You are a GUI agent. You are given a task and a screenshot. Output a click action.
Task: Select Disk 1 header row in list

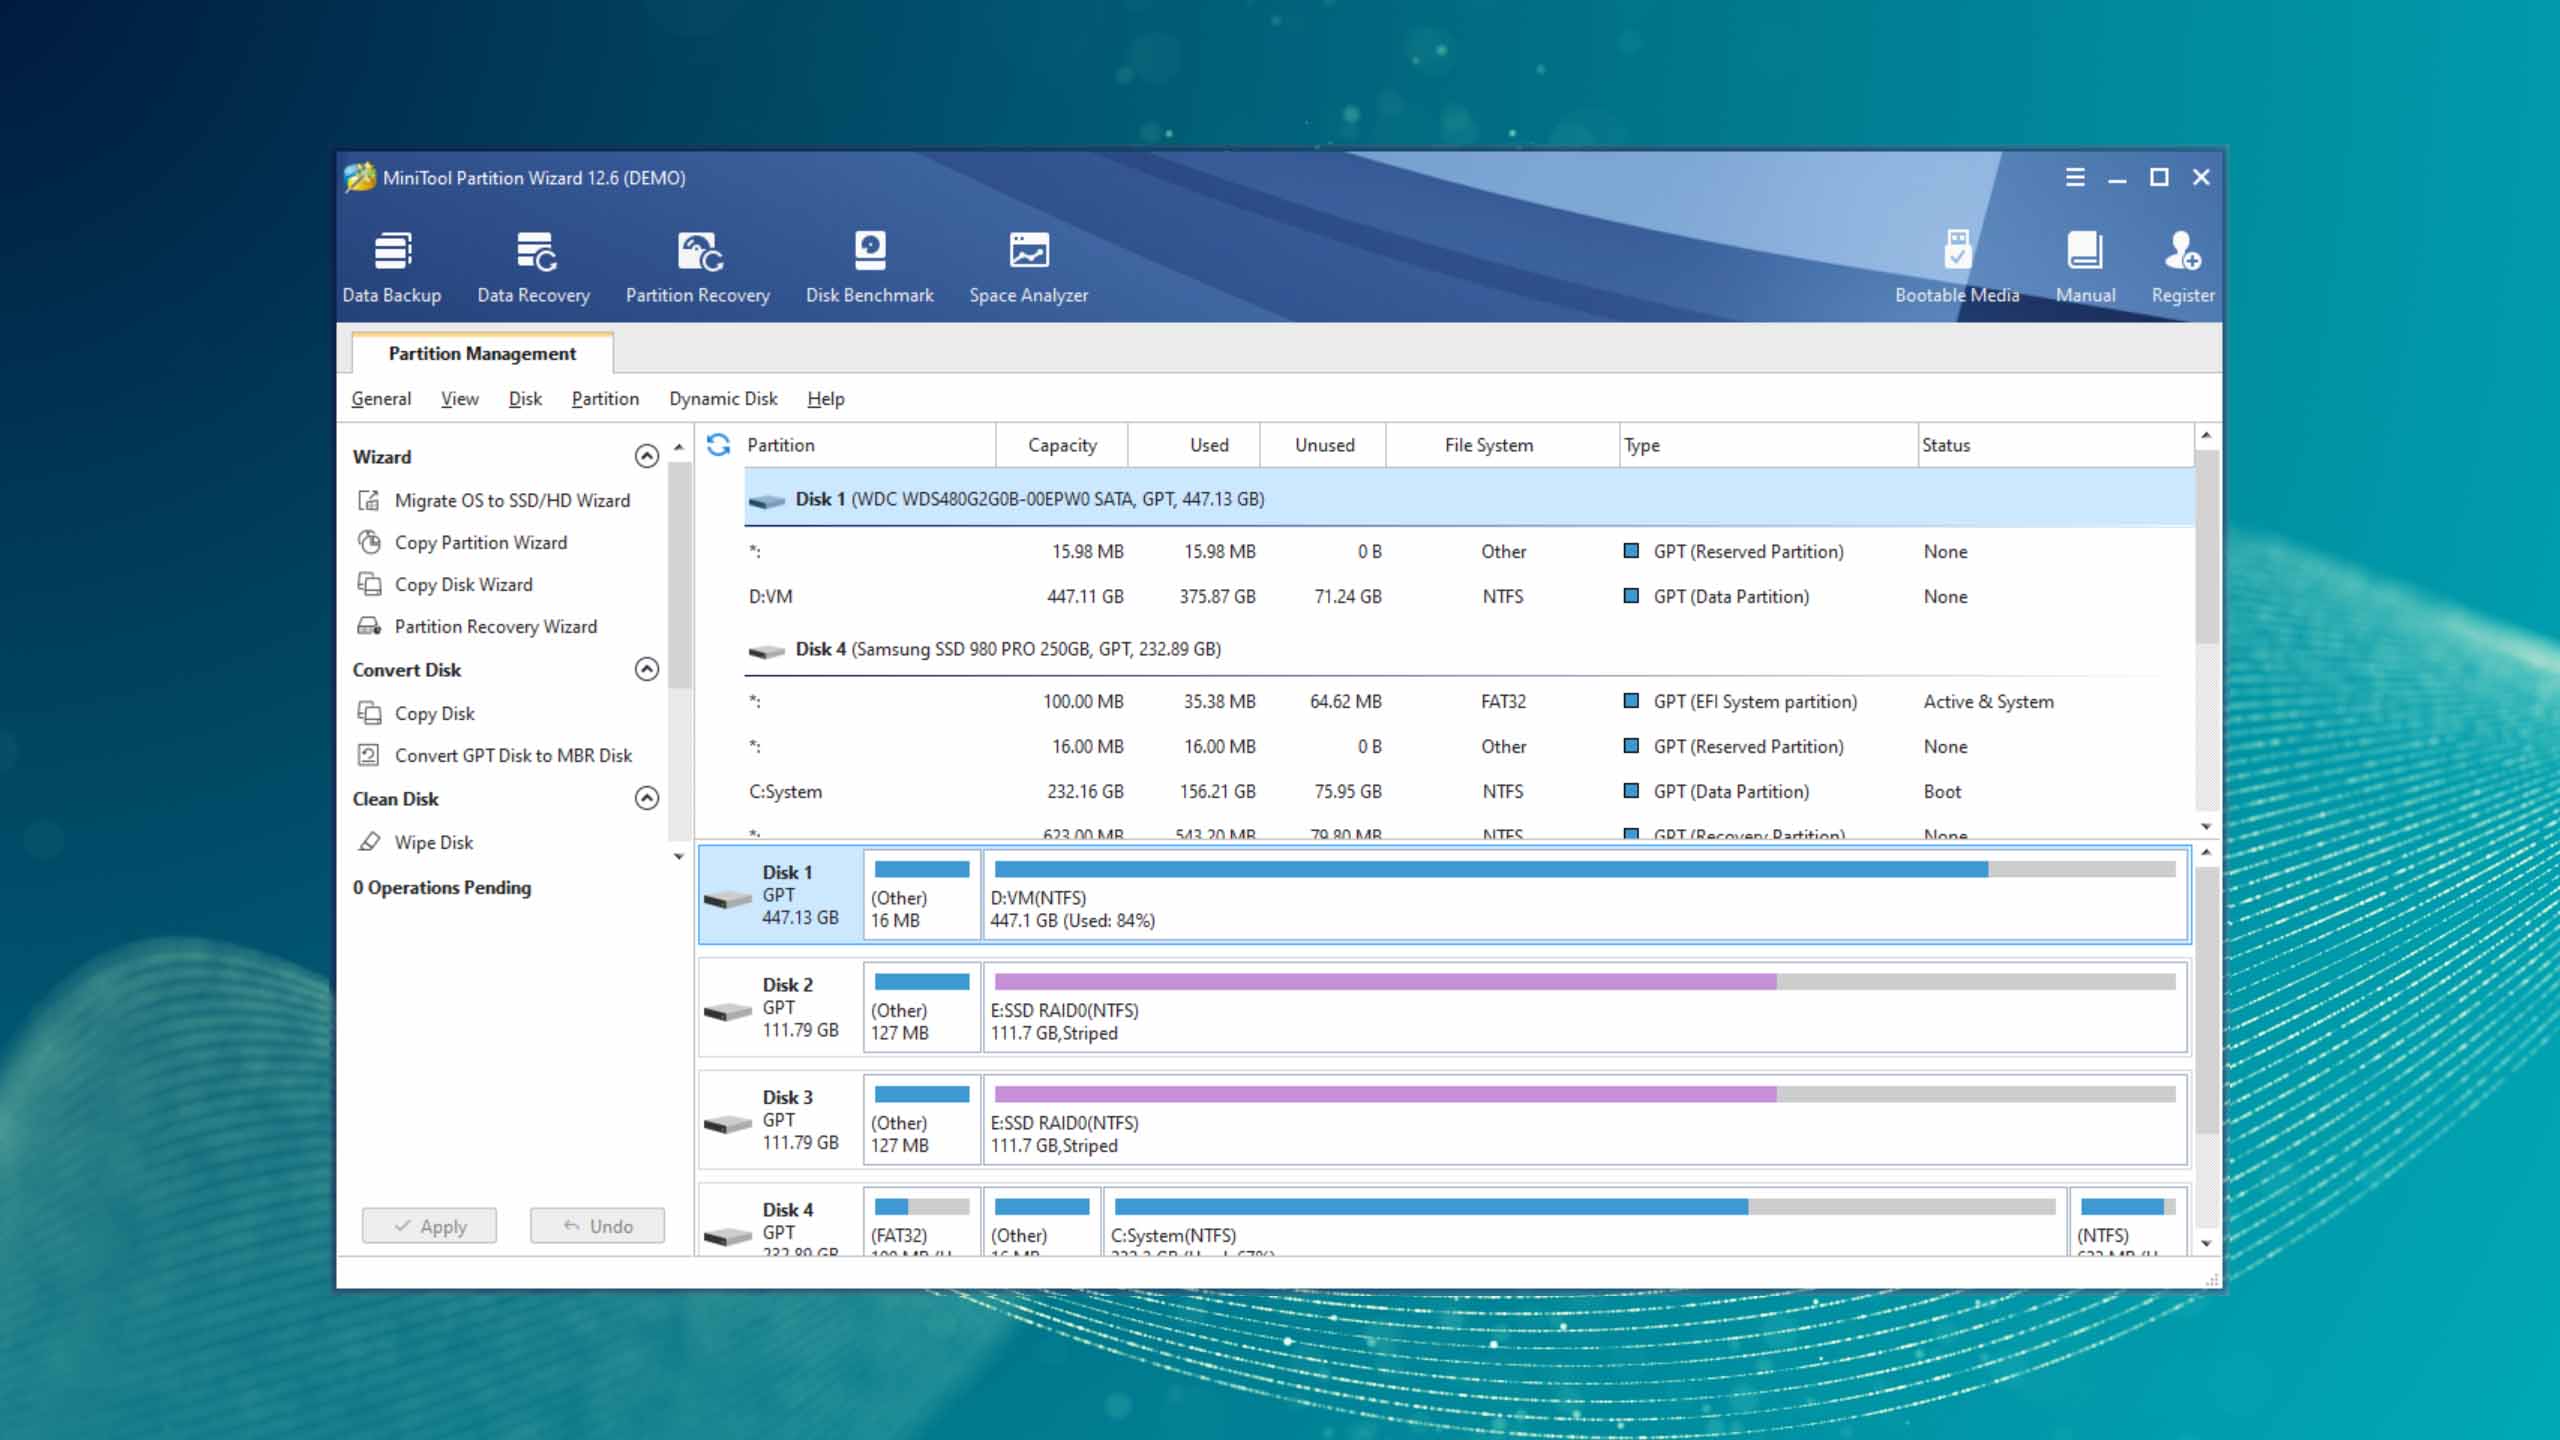point(1468,499)
